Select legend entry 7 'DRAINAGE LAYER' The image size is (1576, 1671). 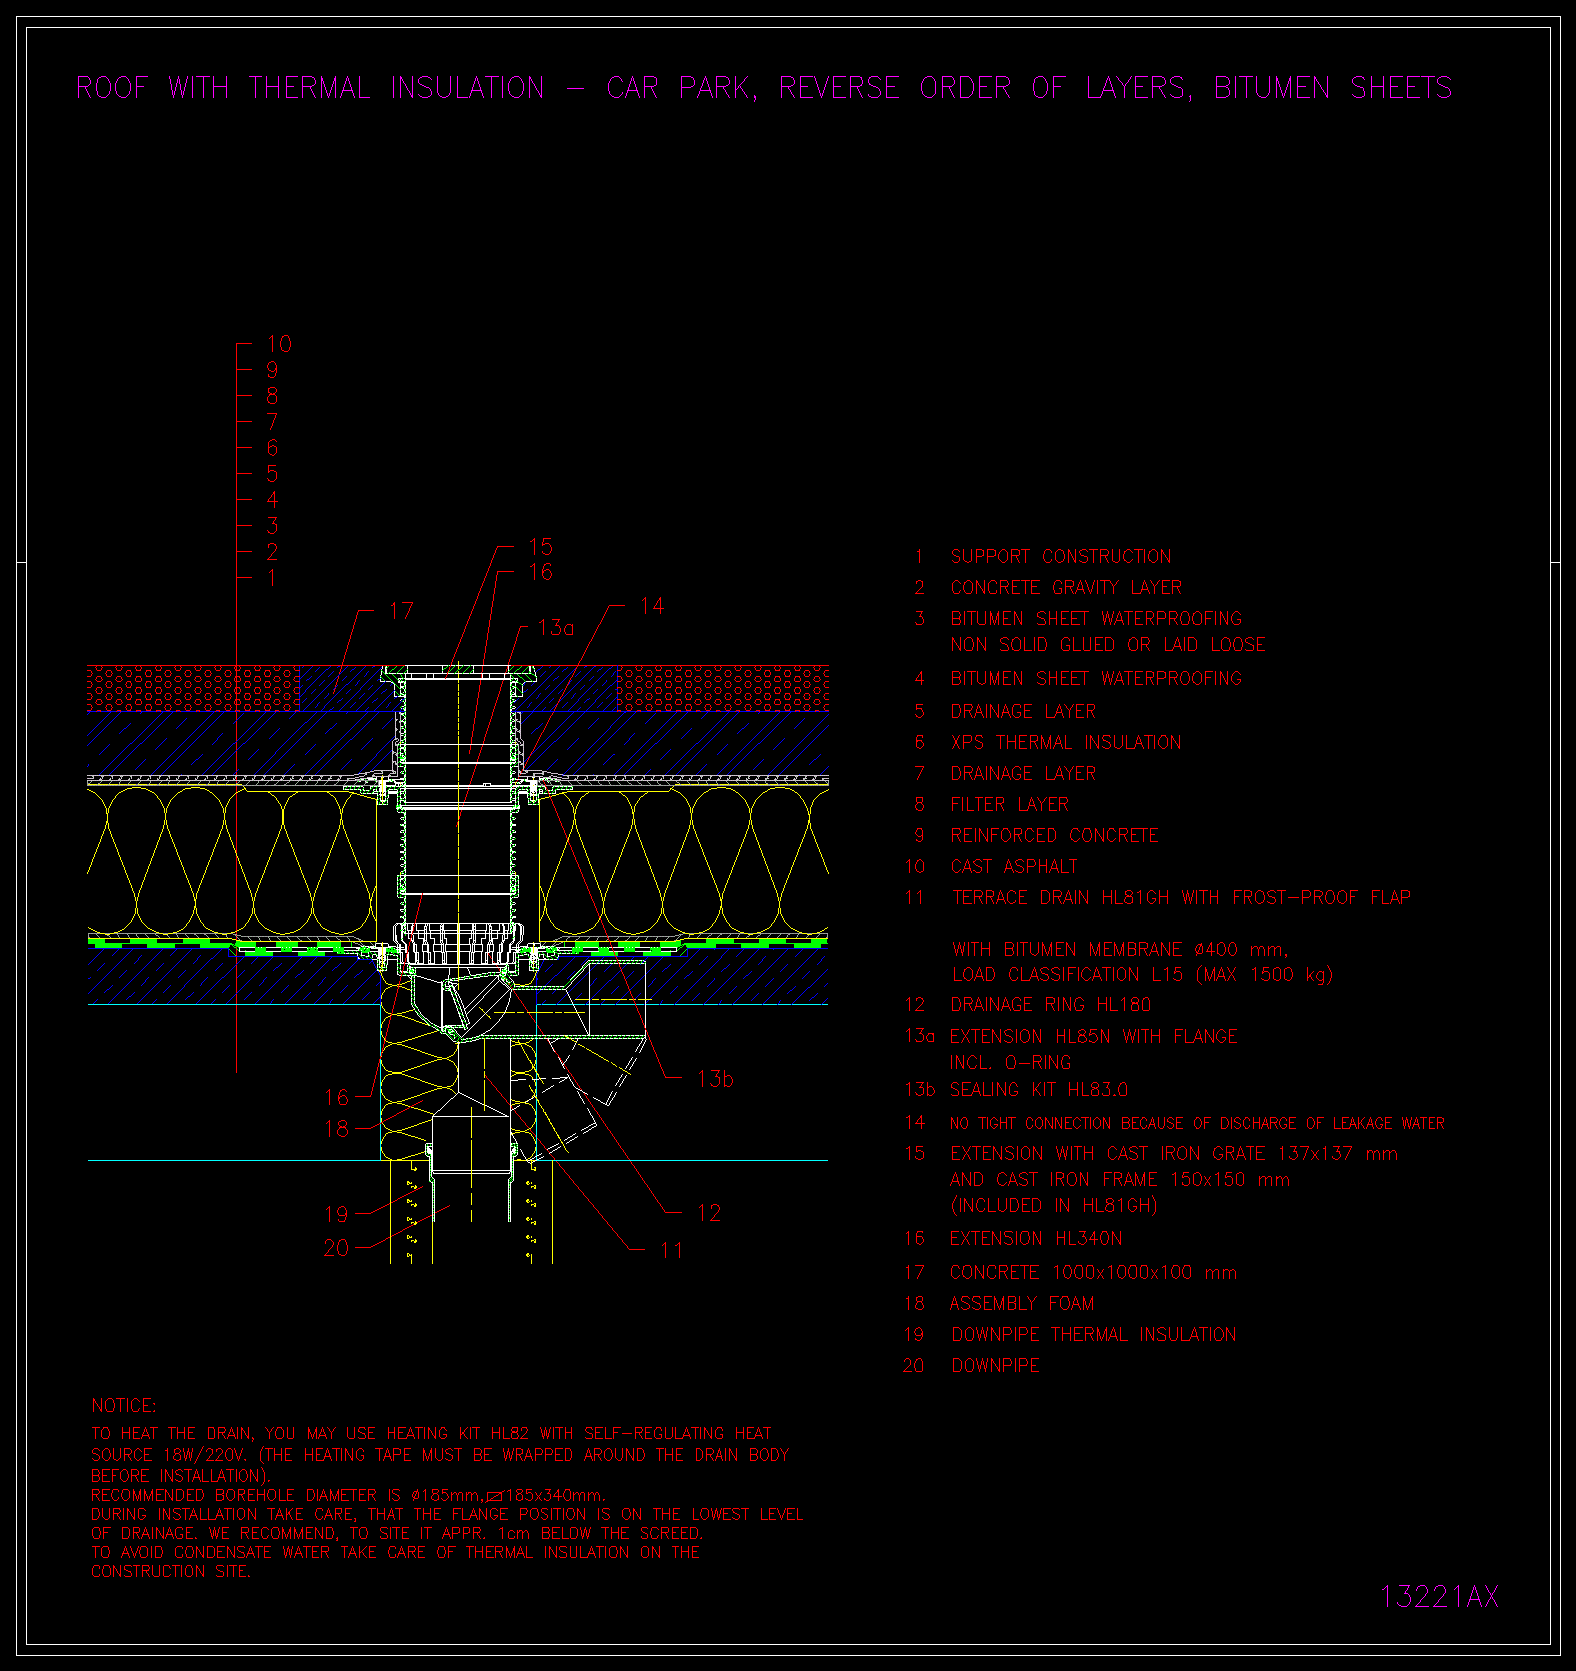[x=1023, y=774]
